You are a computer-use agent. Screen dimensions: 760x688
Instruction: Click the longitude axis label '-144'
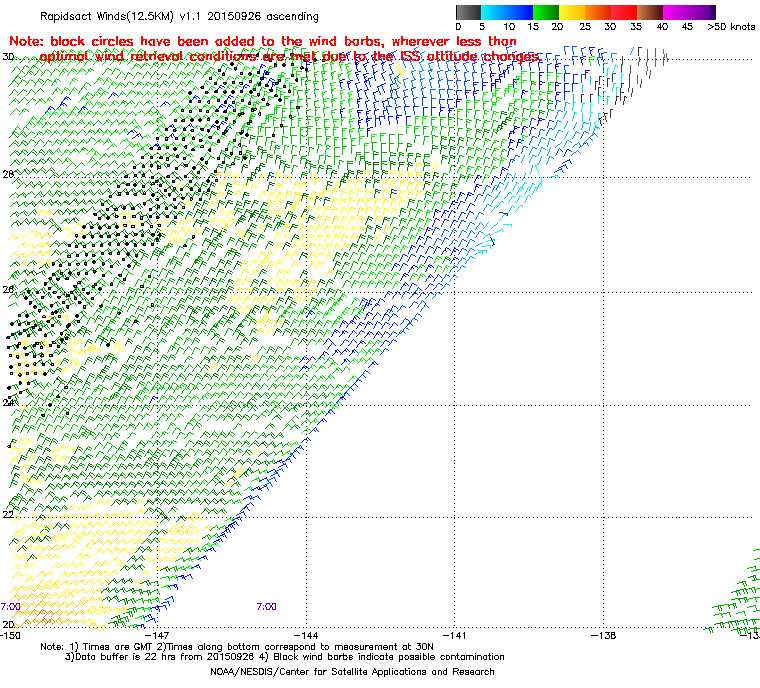[306, 635]
